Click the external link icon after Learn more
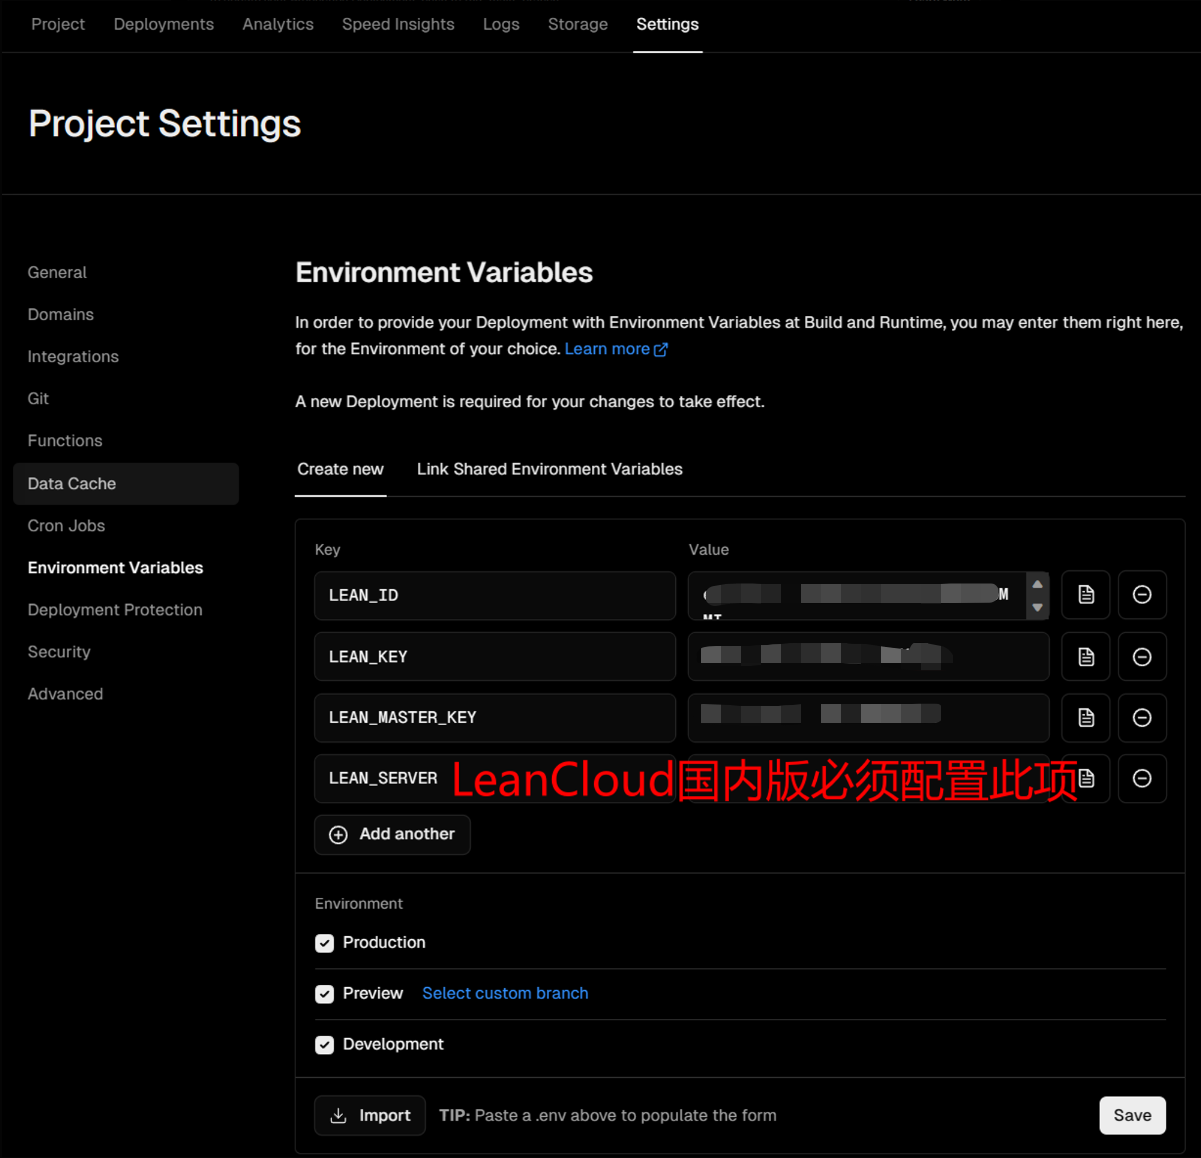 [661, 349]
